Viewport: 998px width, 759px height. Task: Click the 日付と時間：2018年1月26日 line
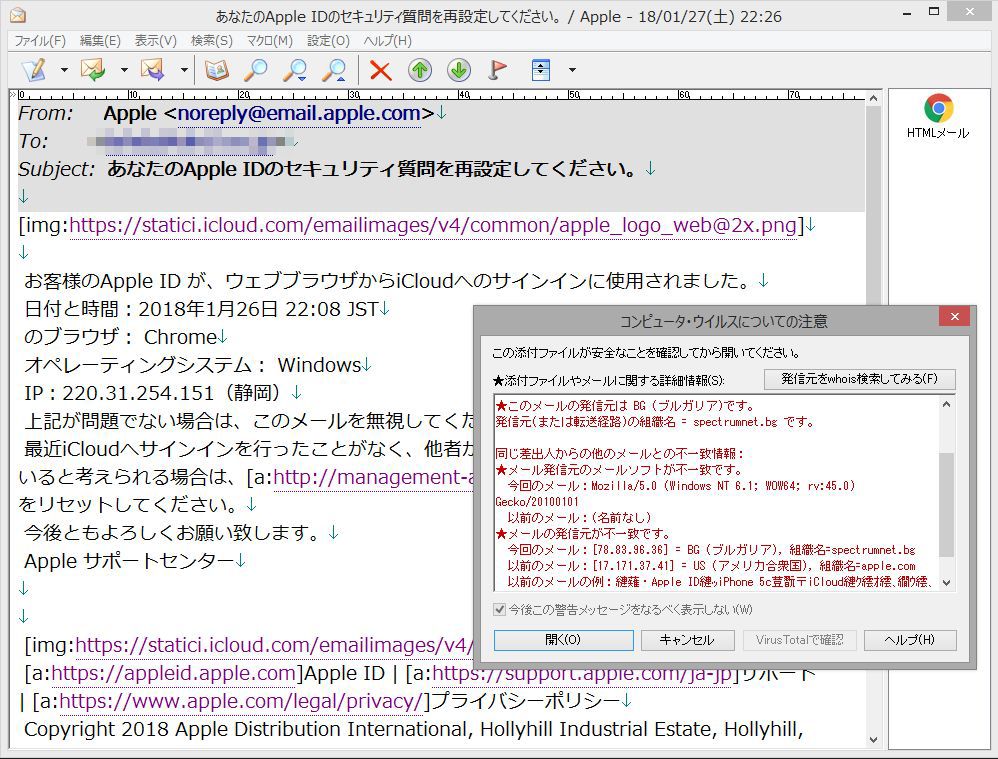pos(201,309)
